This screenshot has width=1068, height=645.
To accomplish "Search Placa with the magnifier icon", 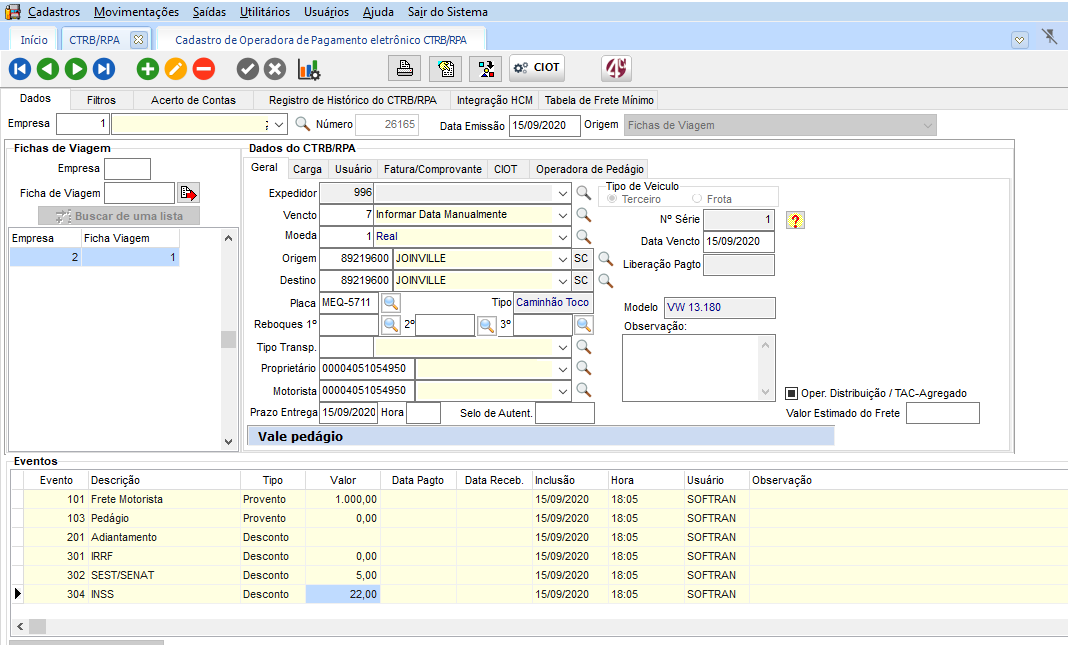I will [x=391, y=302].
